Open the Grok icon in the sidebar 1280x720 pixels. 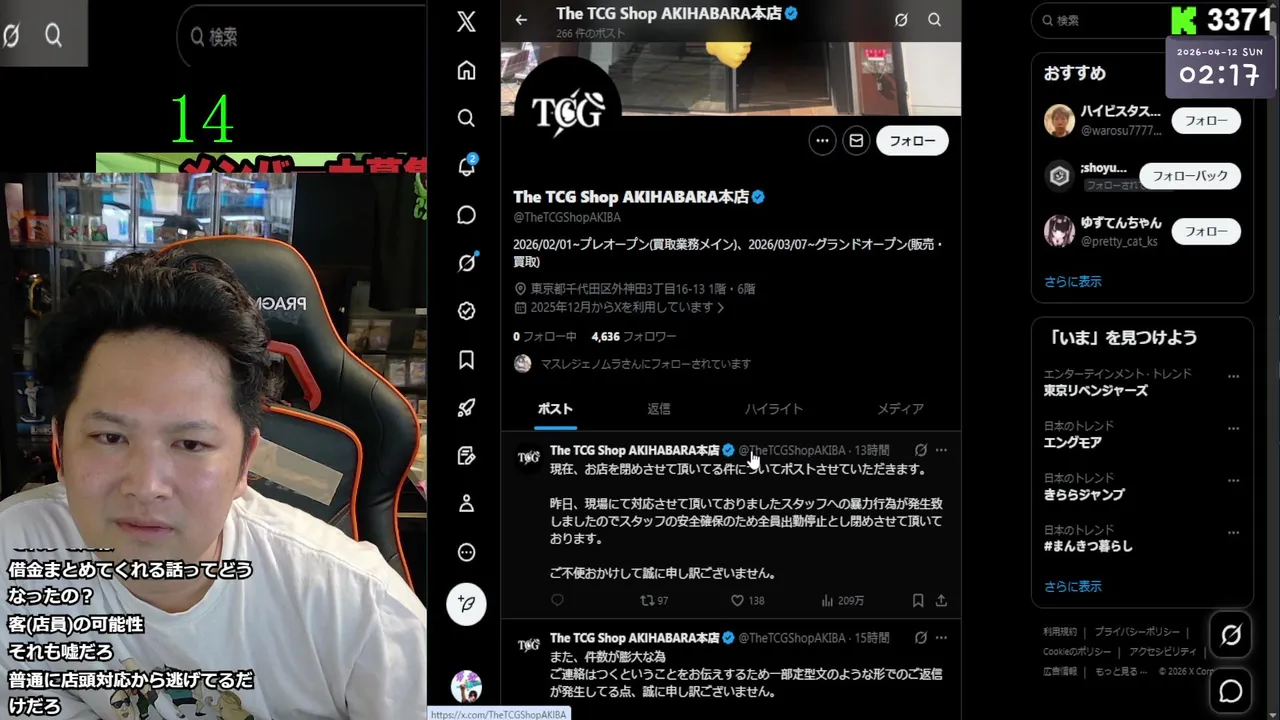coord(466,263)
